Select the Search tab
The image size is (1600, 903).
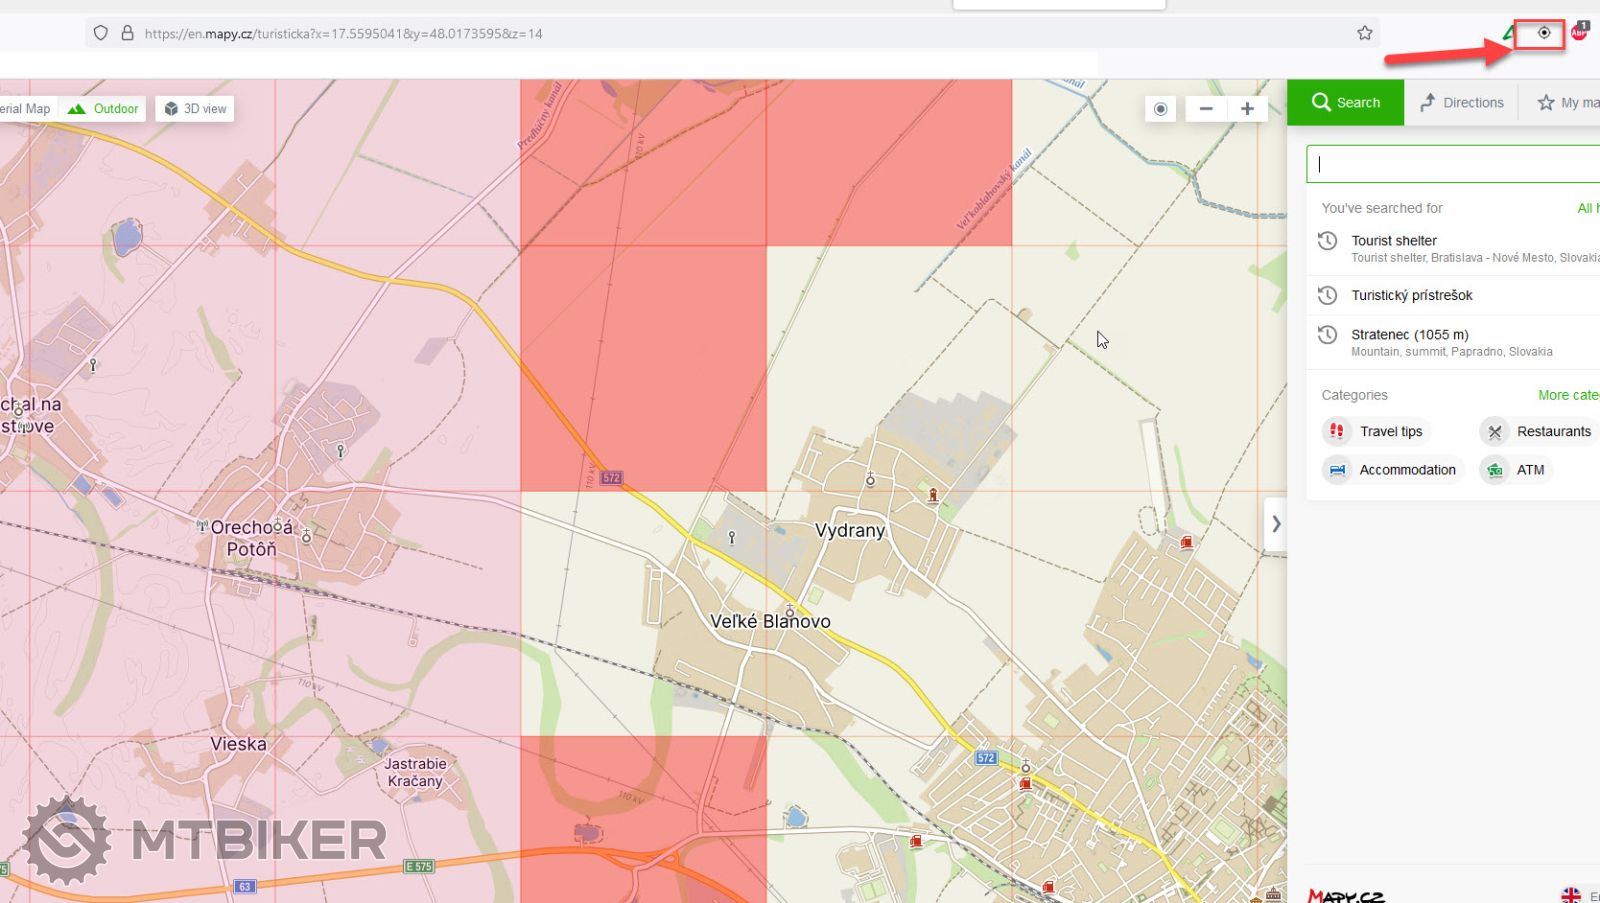(1345, 102)
